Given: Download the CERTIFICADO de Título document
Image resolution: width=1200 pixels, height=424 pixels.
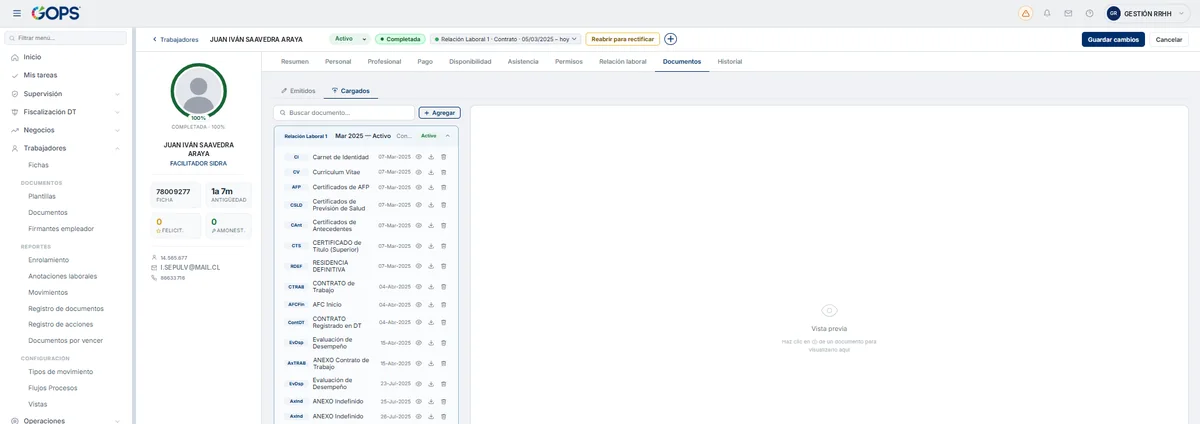Looking at the screenshot, I should 431,246.
